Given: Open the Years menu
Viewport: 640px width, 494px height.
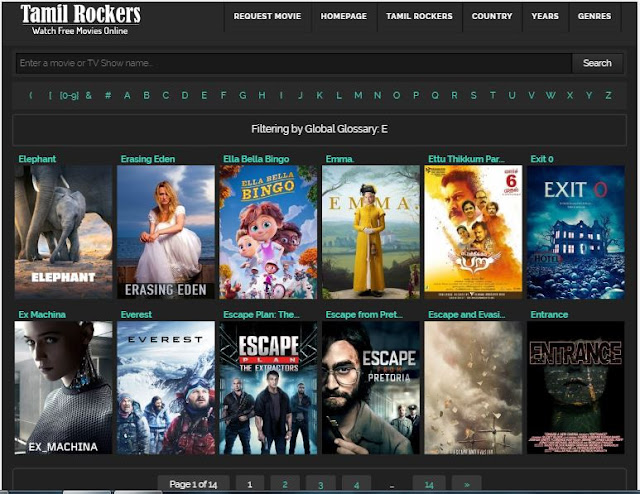Looking at the screenshot, I should click(x=545, y=16).
